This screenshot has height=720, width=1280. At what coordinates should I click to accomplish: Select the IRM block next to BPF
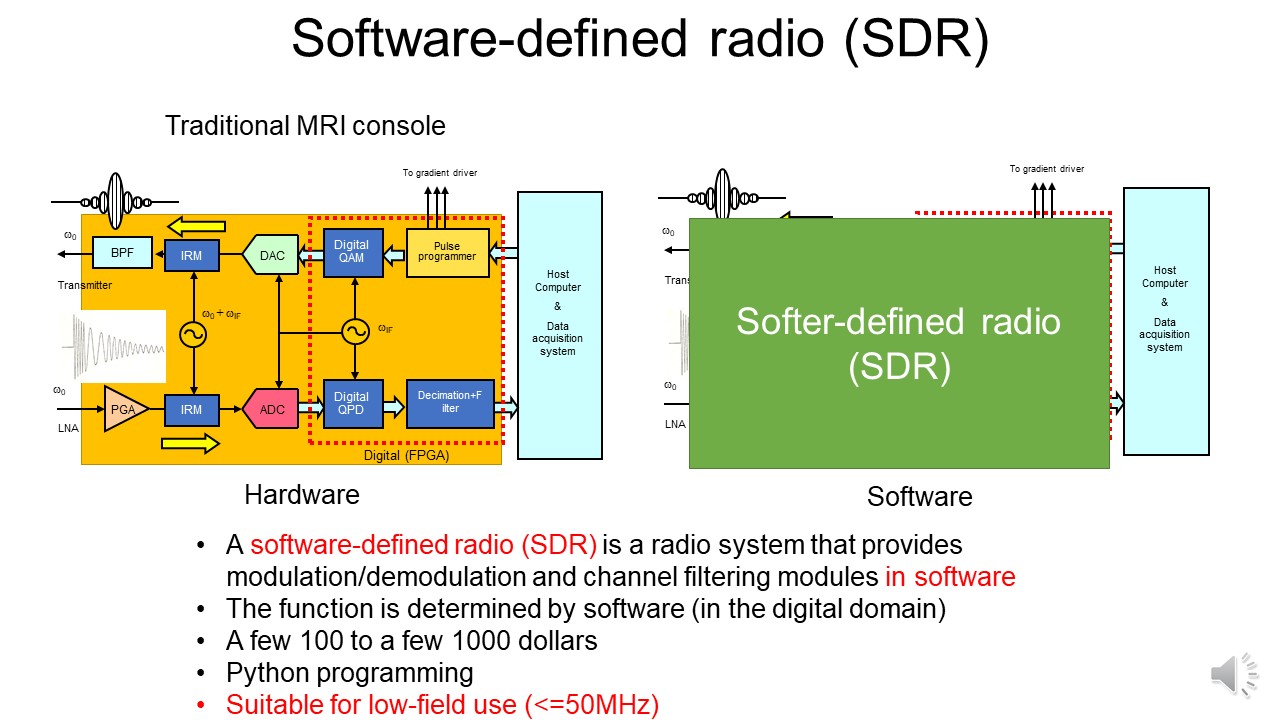tap(192, 256)
